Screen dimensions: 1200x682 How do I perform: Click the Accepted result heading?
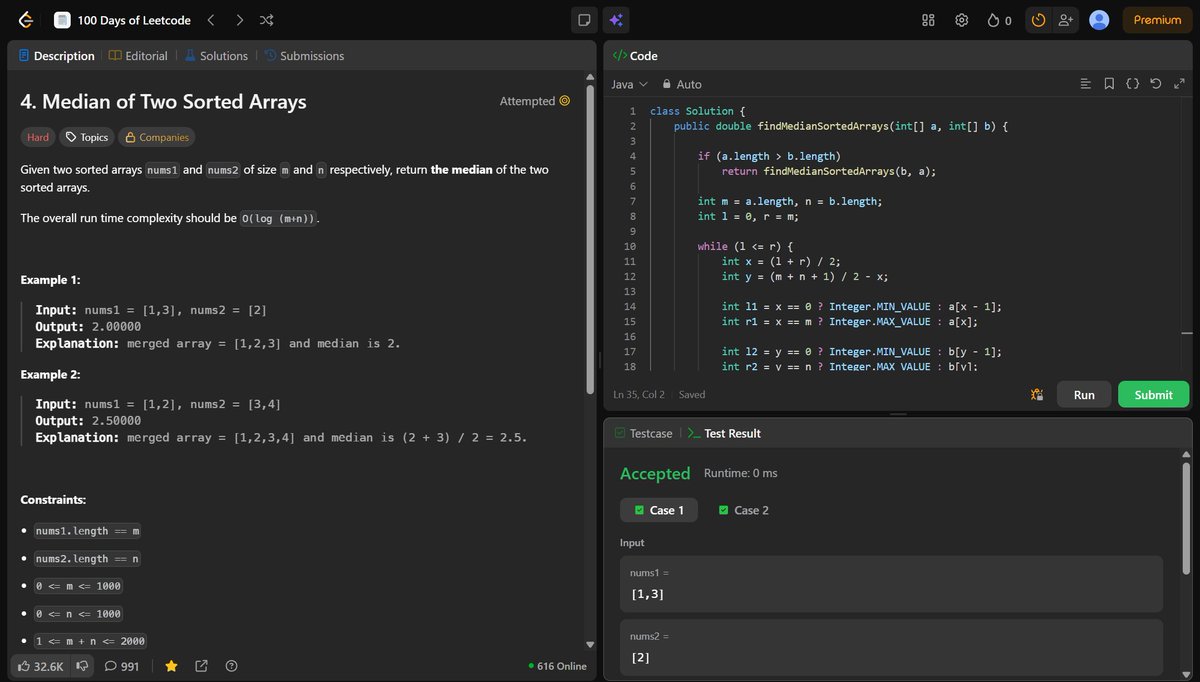point(655,473)
